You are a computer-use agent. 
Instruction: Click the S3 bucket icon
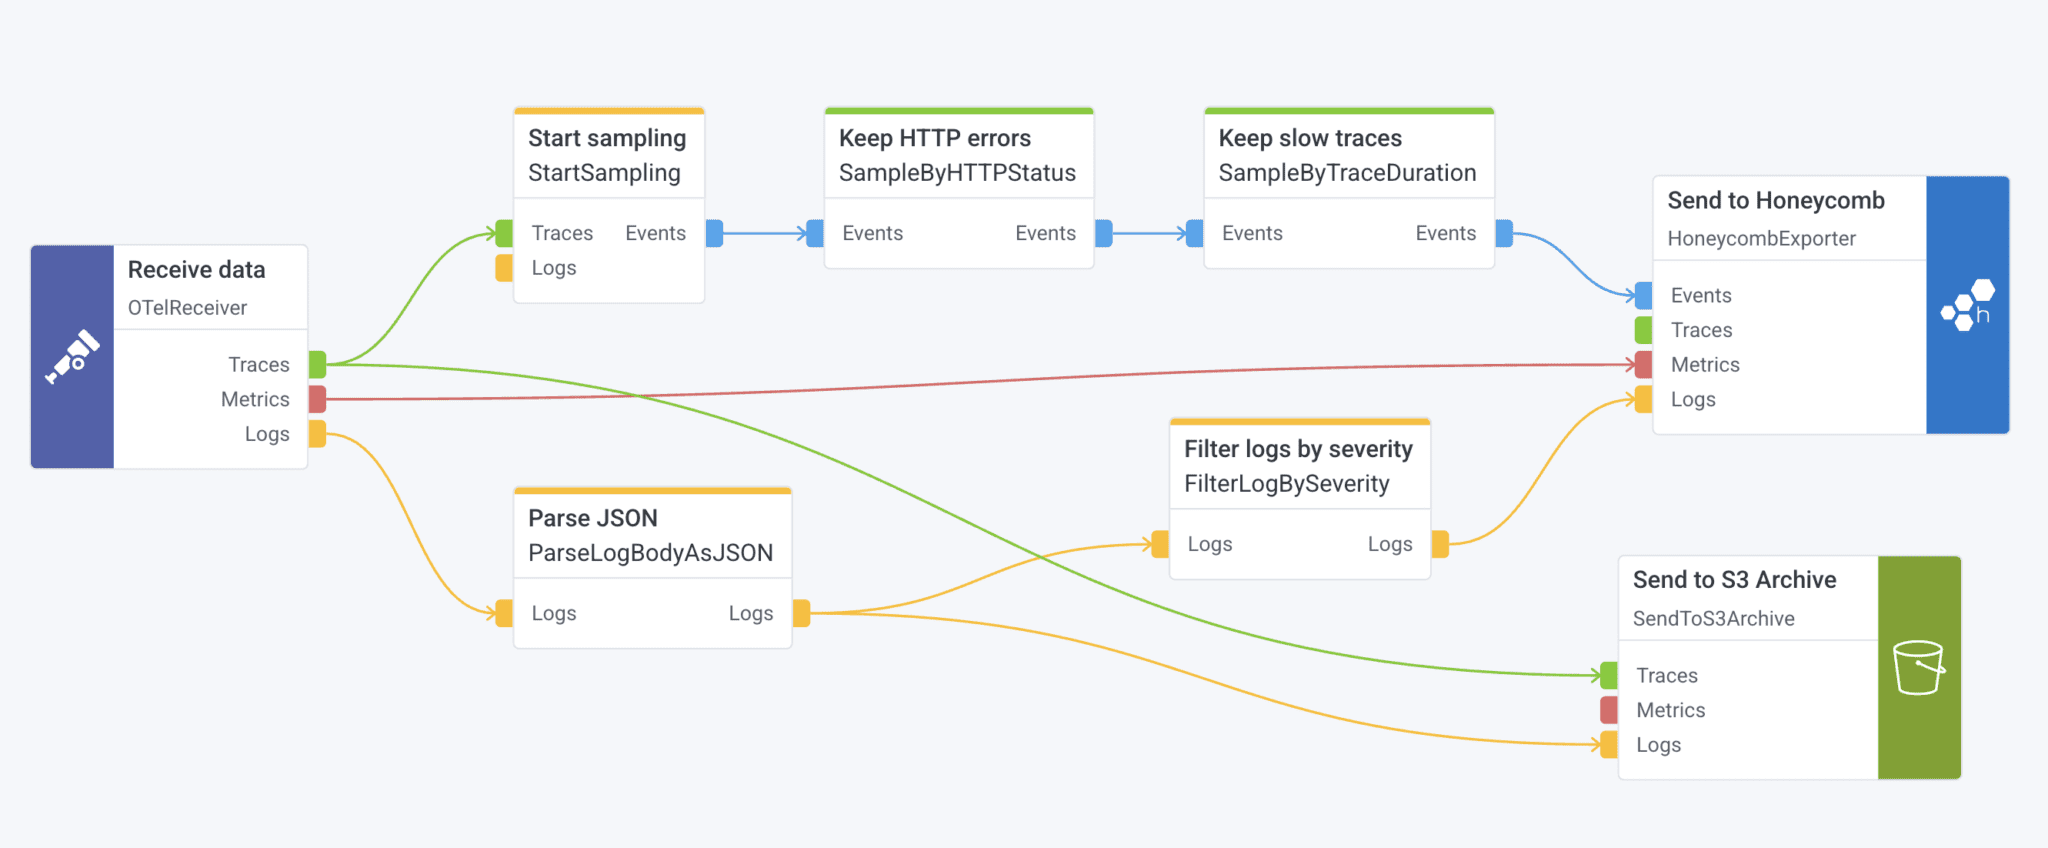pos(1918,667)
